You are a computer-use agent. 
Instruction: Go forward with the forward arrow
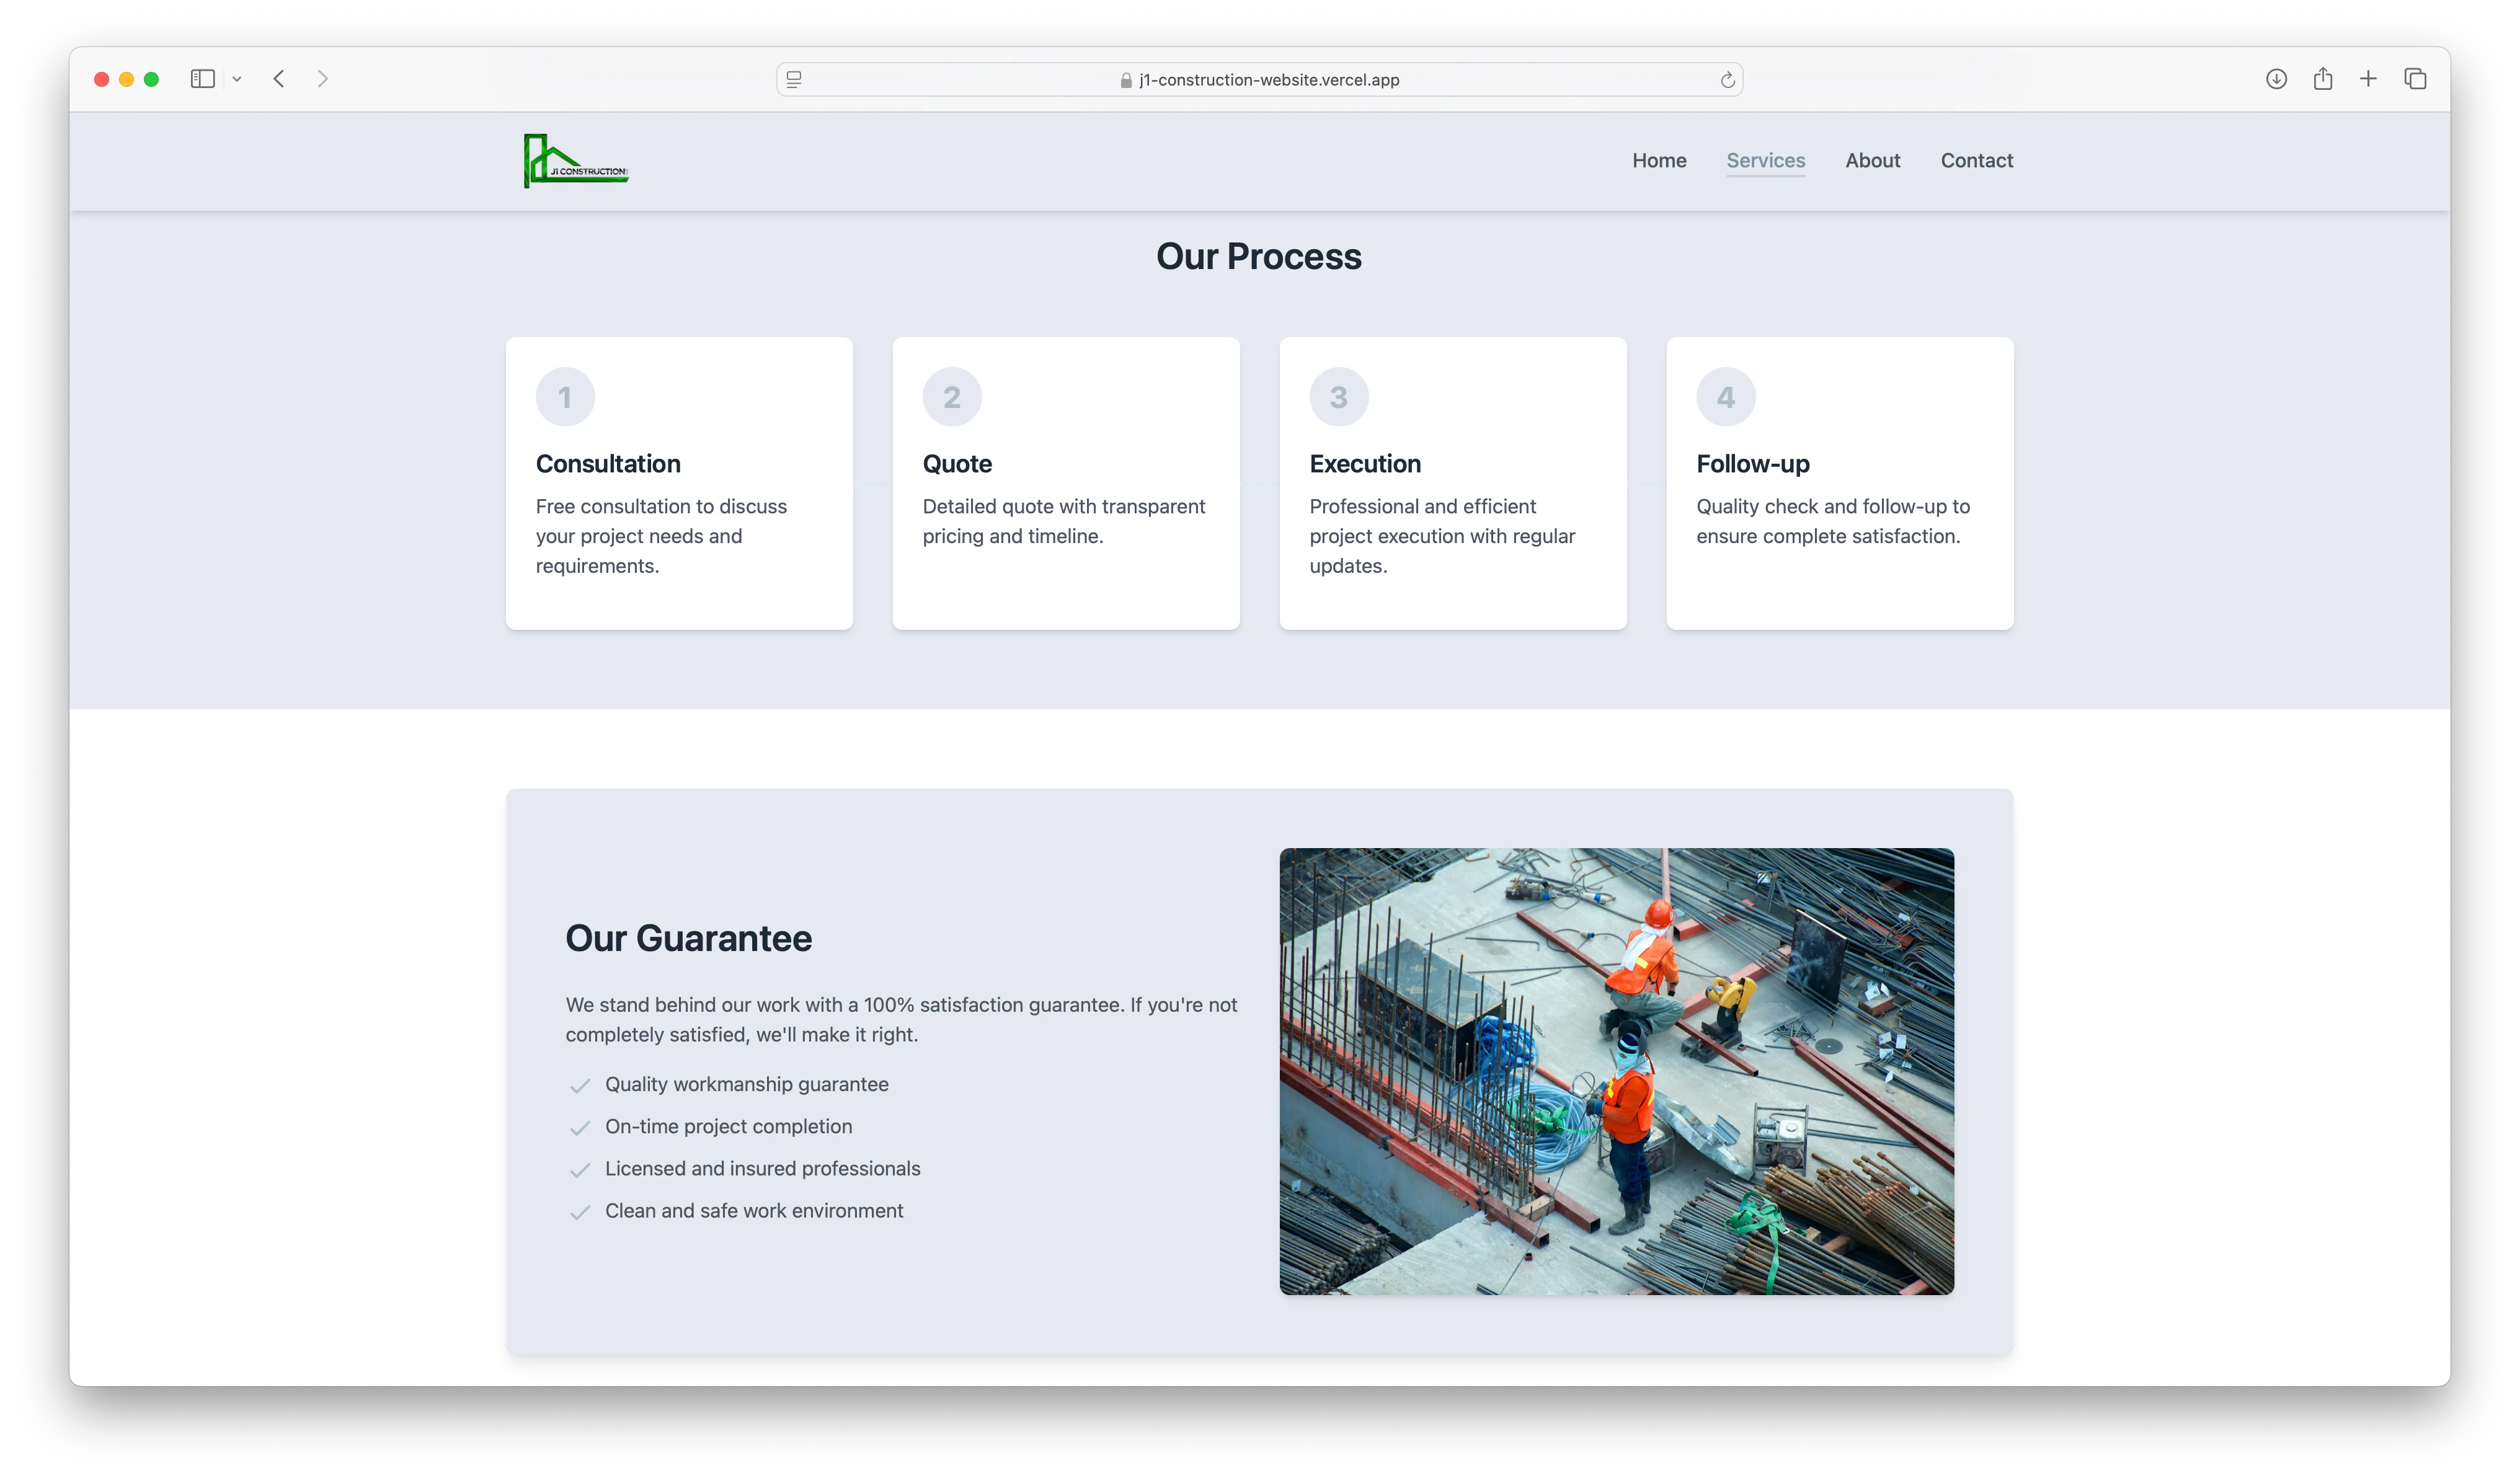point(322,79)
